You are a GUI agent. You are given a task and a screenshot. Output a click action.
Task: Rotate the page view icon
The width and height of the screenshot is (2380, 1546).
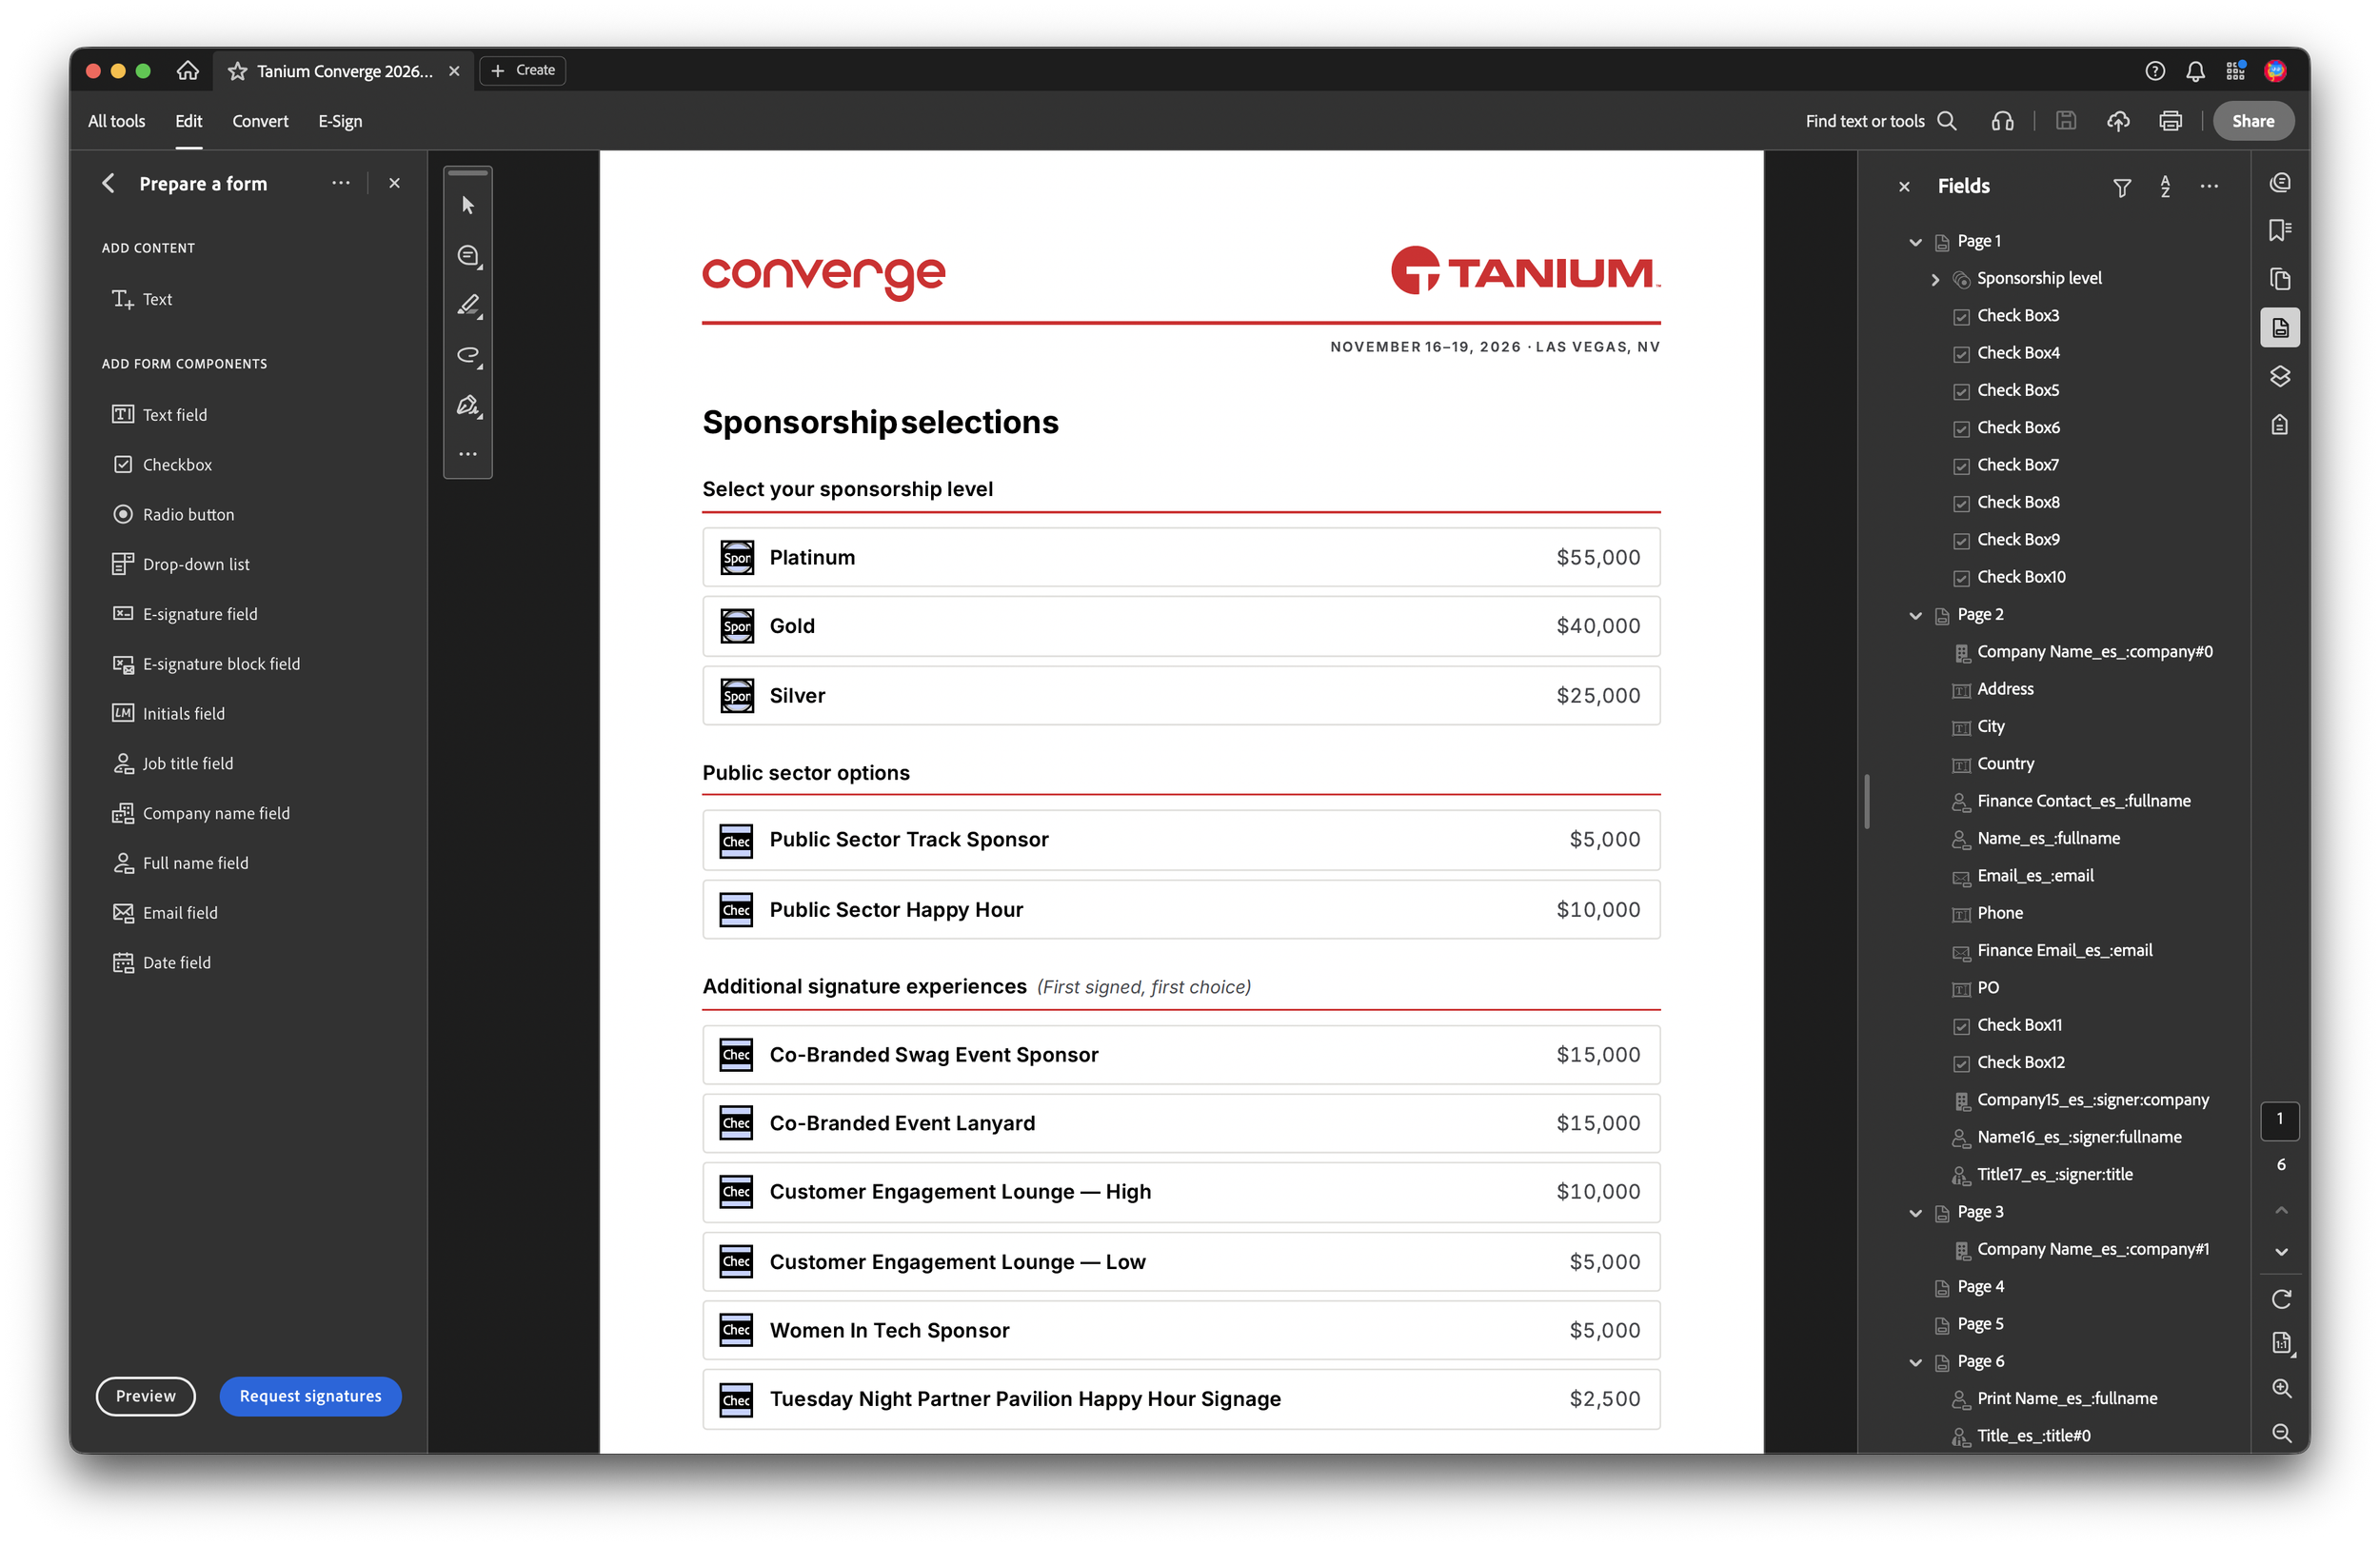[x=2281, y=1299]
